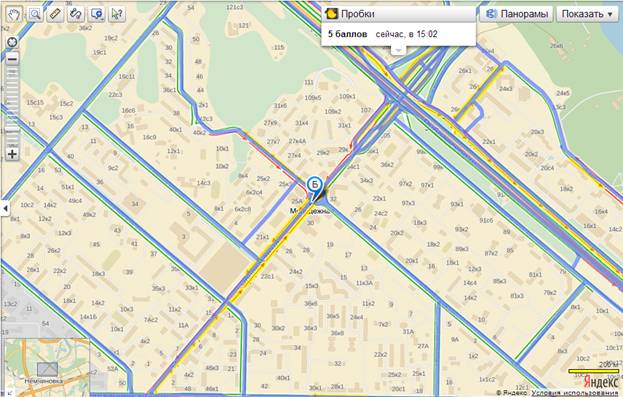Zoom in with the plus button
This screenshot has width=623, height=397.
click(12, 154)
